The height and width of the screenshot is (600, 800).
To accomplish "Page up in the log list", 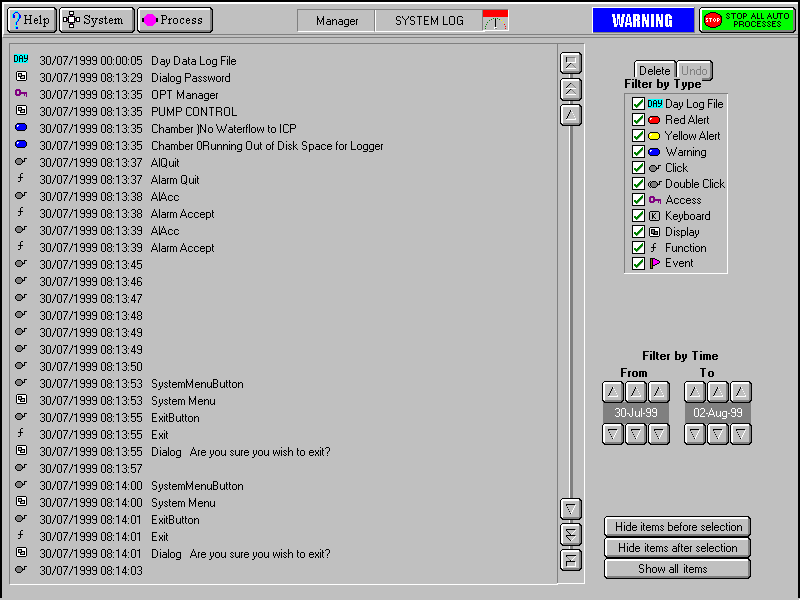I will pyautogui.click(x=570, y=88).
